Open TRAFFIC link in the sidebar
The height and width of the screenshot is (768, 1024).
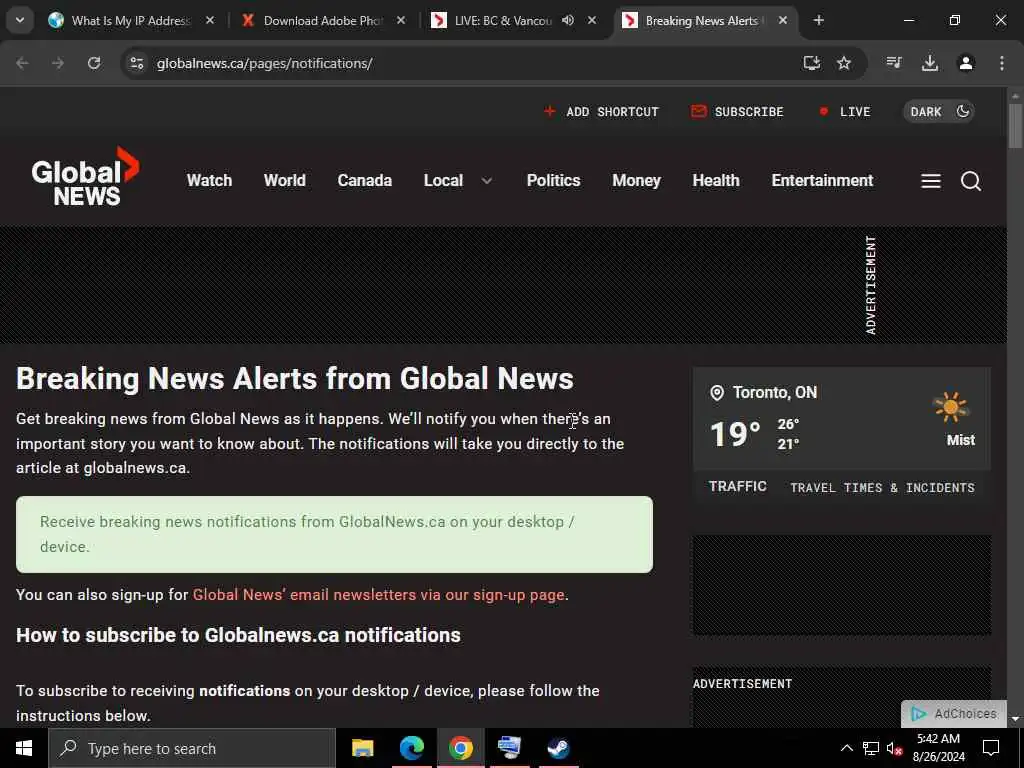click(737, 487)
